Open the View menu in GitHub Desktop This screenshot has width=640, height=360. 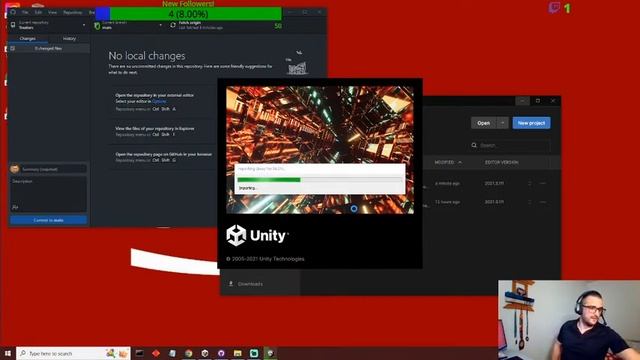point(52,12)
